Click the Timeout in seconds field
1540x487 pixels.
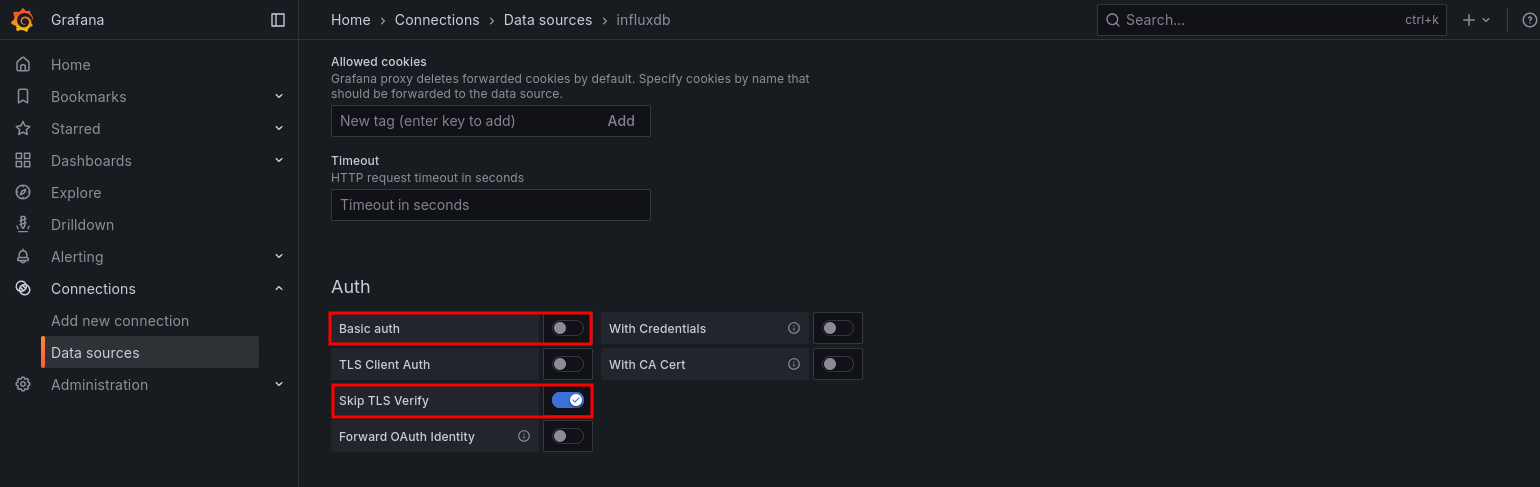click(x=490, y=205)
